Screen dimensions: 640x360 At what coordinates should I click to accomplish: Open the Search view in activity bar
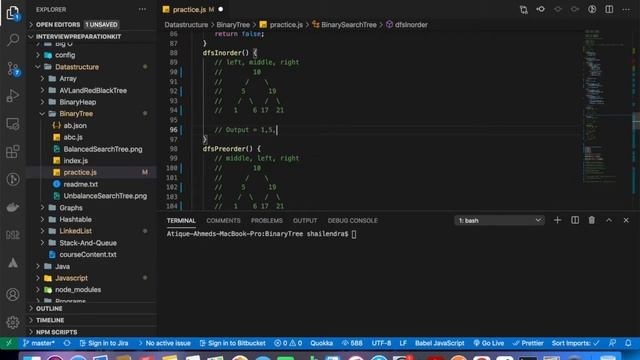tap(13, 40)
